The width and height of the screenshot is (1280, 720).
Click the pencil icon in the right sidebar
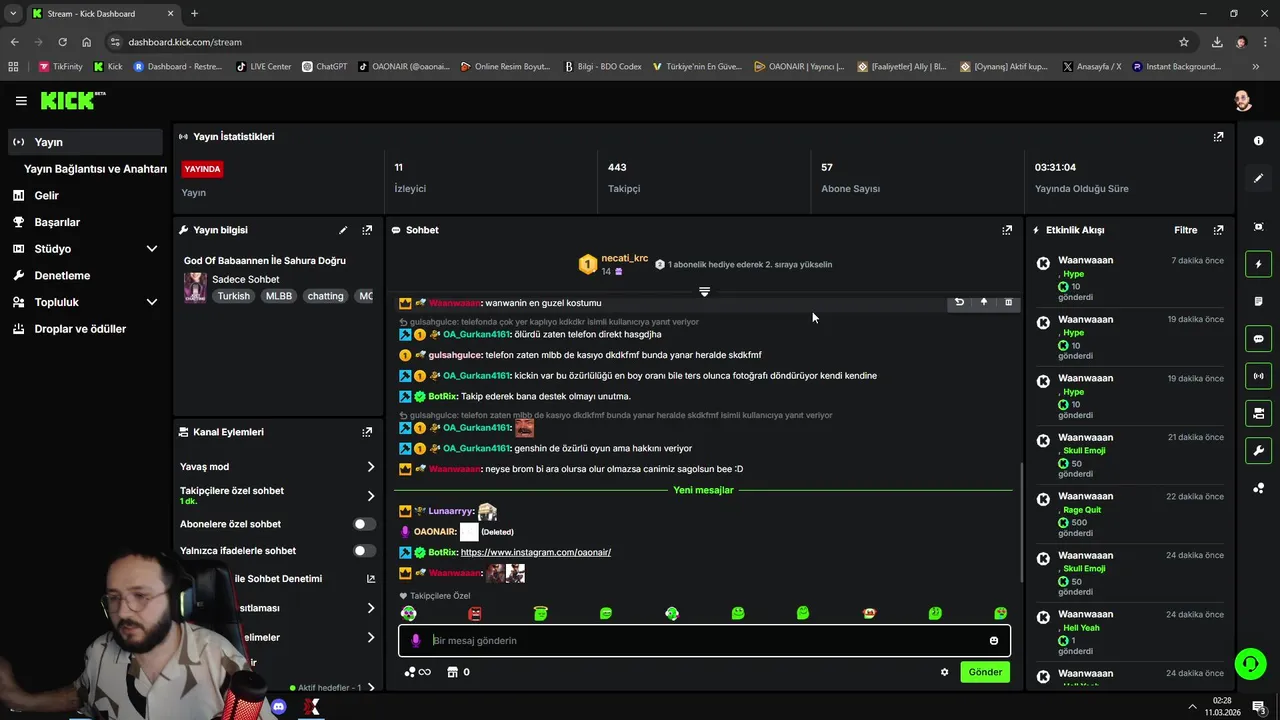(x=1258, y=178)
